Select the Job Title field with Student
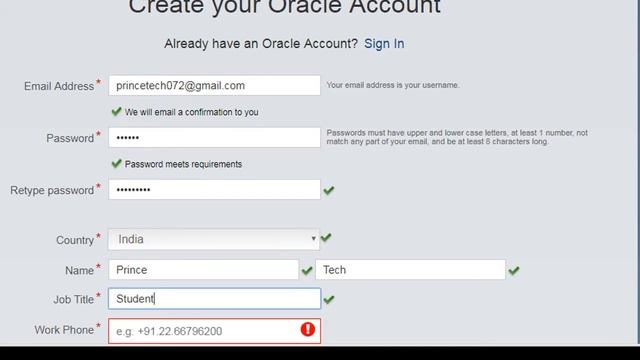Image resolution: width=640 pixels, height=360 pixels. click(x=214, y=299)
